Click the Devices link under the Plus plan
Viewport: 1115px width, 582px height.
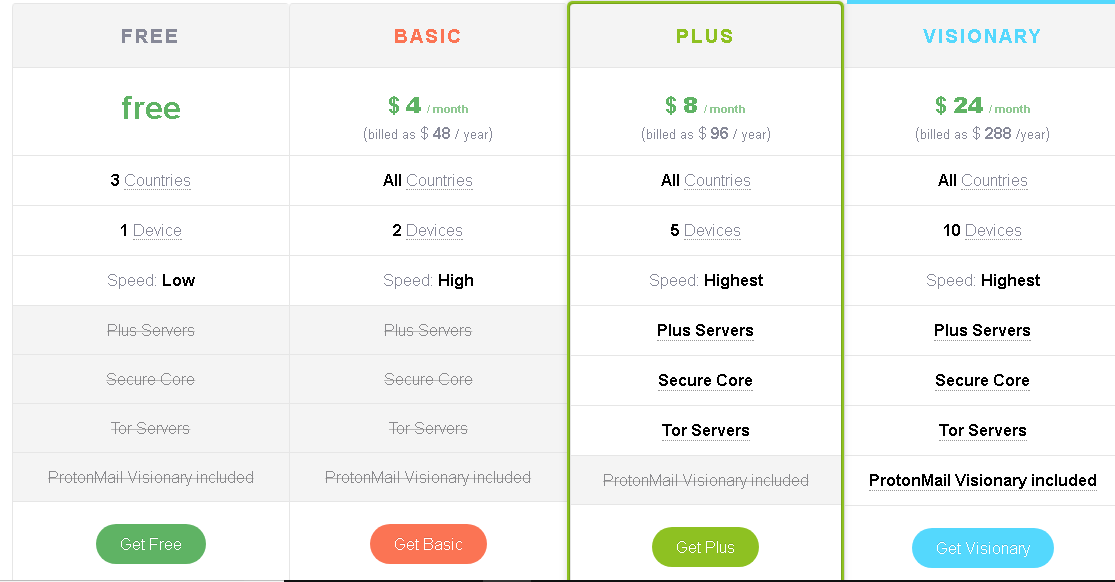point(714,230)
